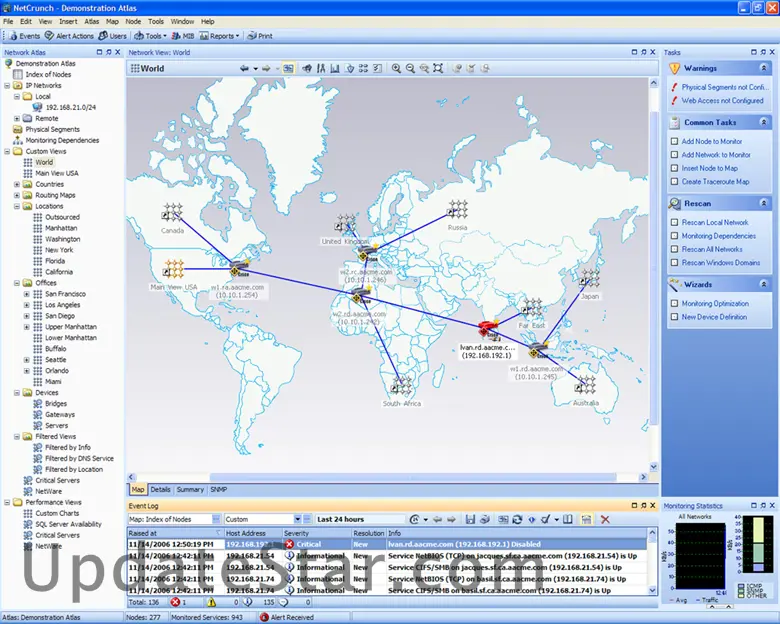This screenshot has width=780, height=624.
Task: Open the Events toolbar button
Action: coord(24,36)
